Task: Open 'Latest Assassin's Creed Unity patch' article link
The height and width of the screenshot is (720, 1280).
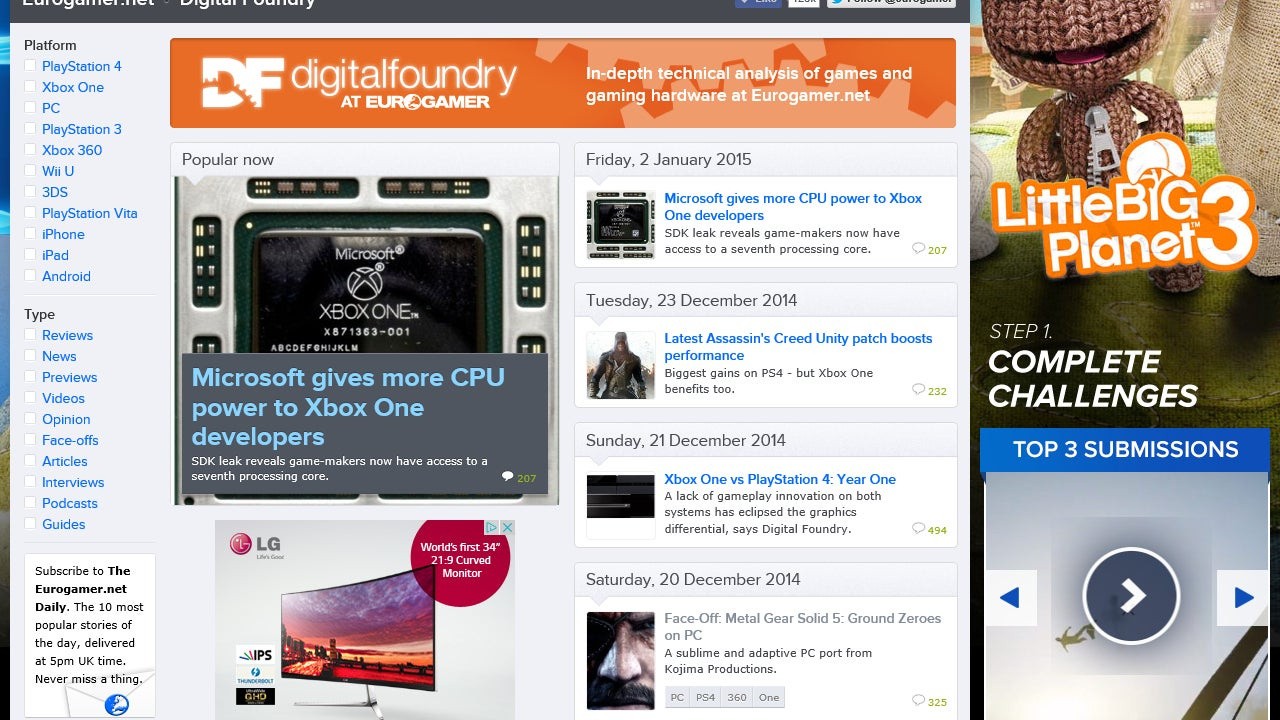Action: (x=797, y=346)
